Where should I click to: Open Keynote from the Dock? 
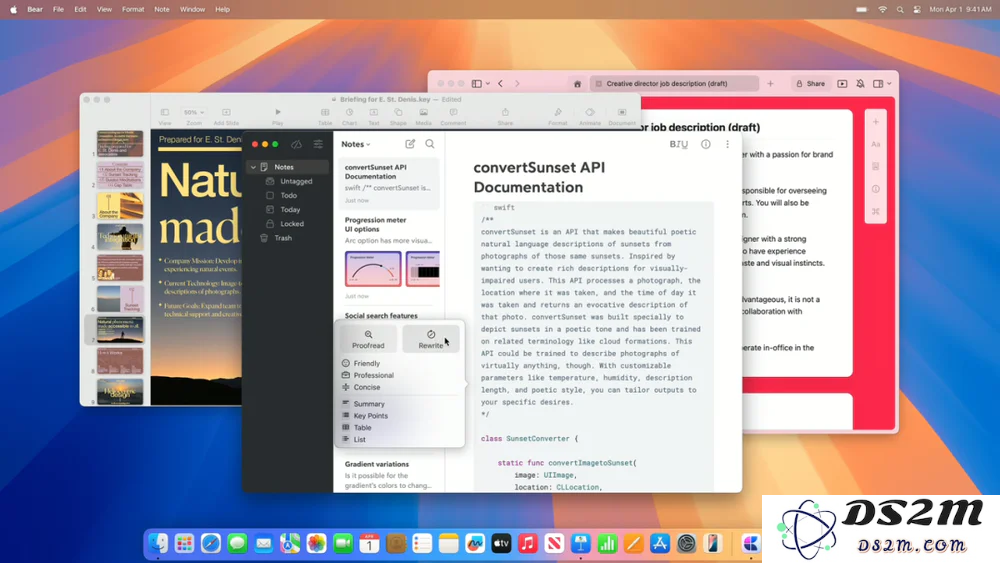580,543
